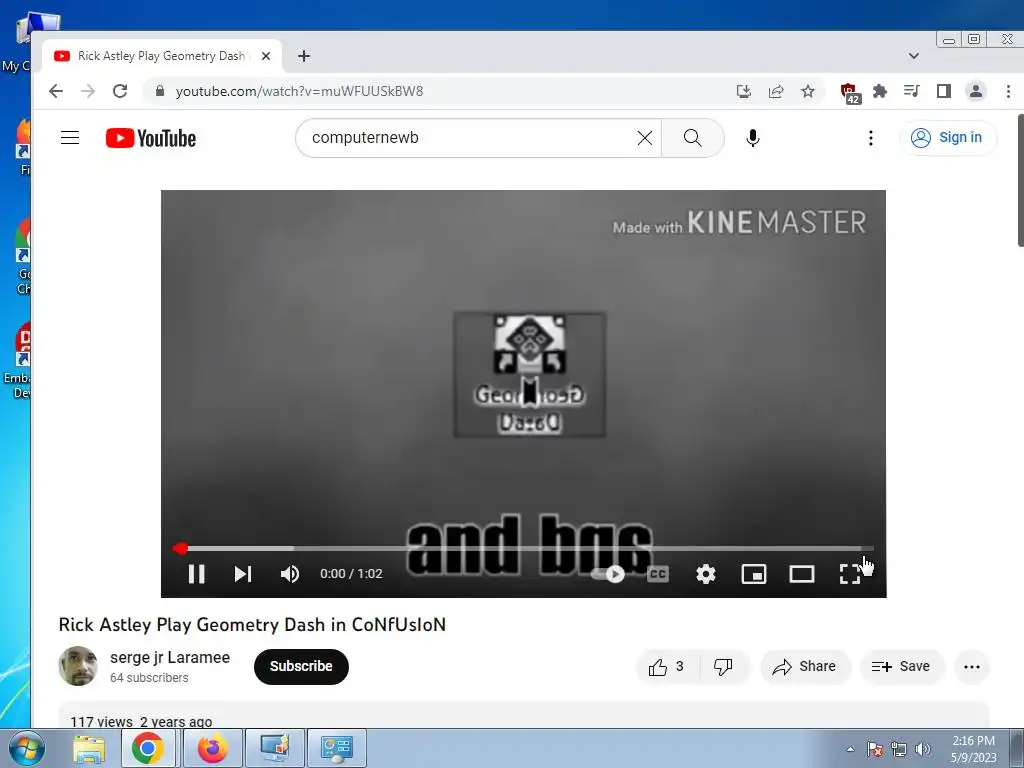Open the player settings gear
This screenshot has width=1024, height=768.
pyautogui.click(x=706, y=574)
